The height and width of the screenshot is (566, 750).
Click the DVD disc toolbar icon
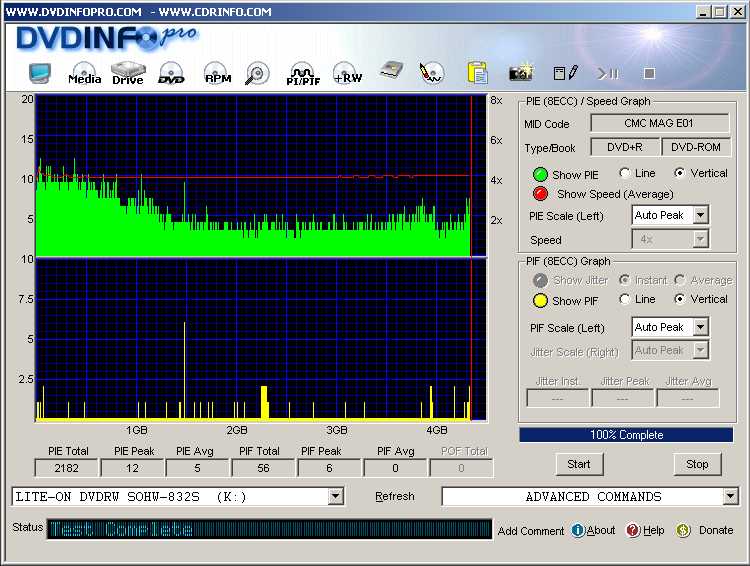pos(171,74)
